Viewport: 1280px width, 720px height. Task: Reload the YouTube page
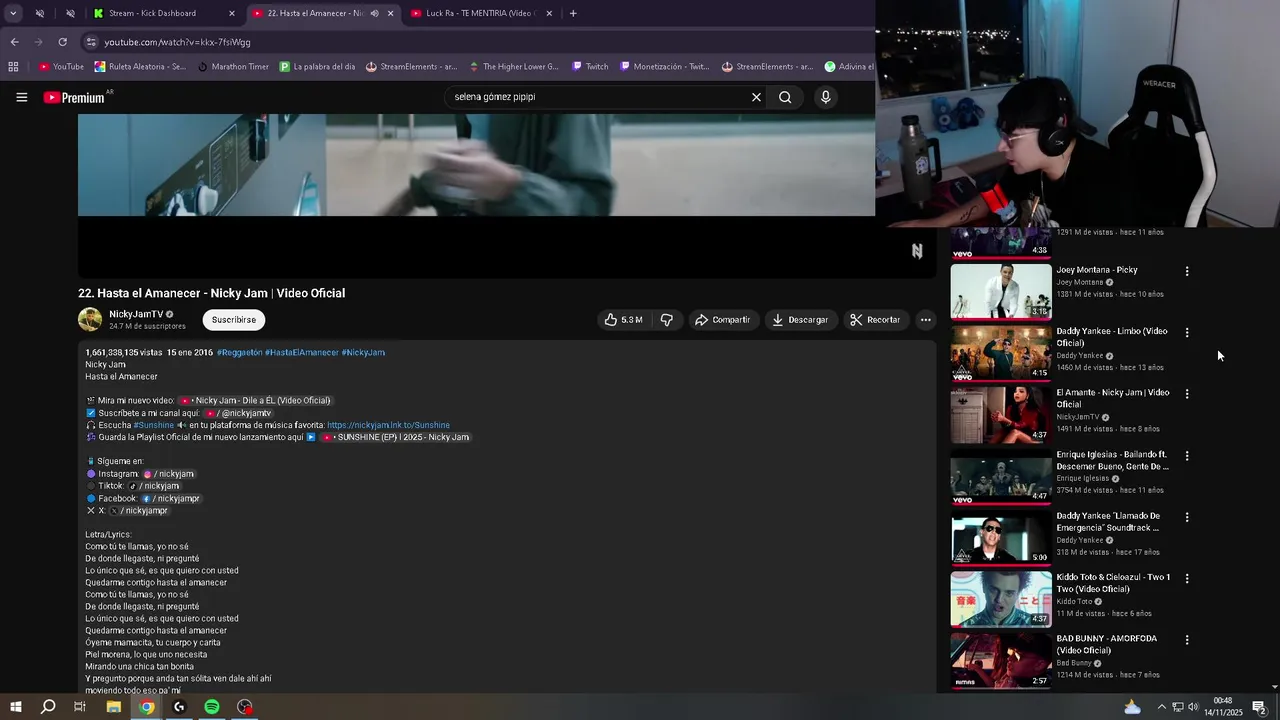(x=62, y=42)
